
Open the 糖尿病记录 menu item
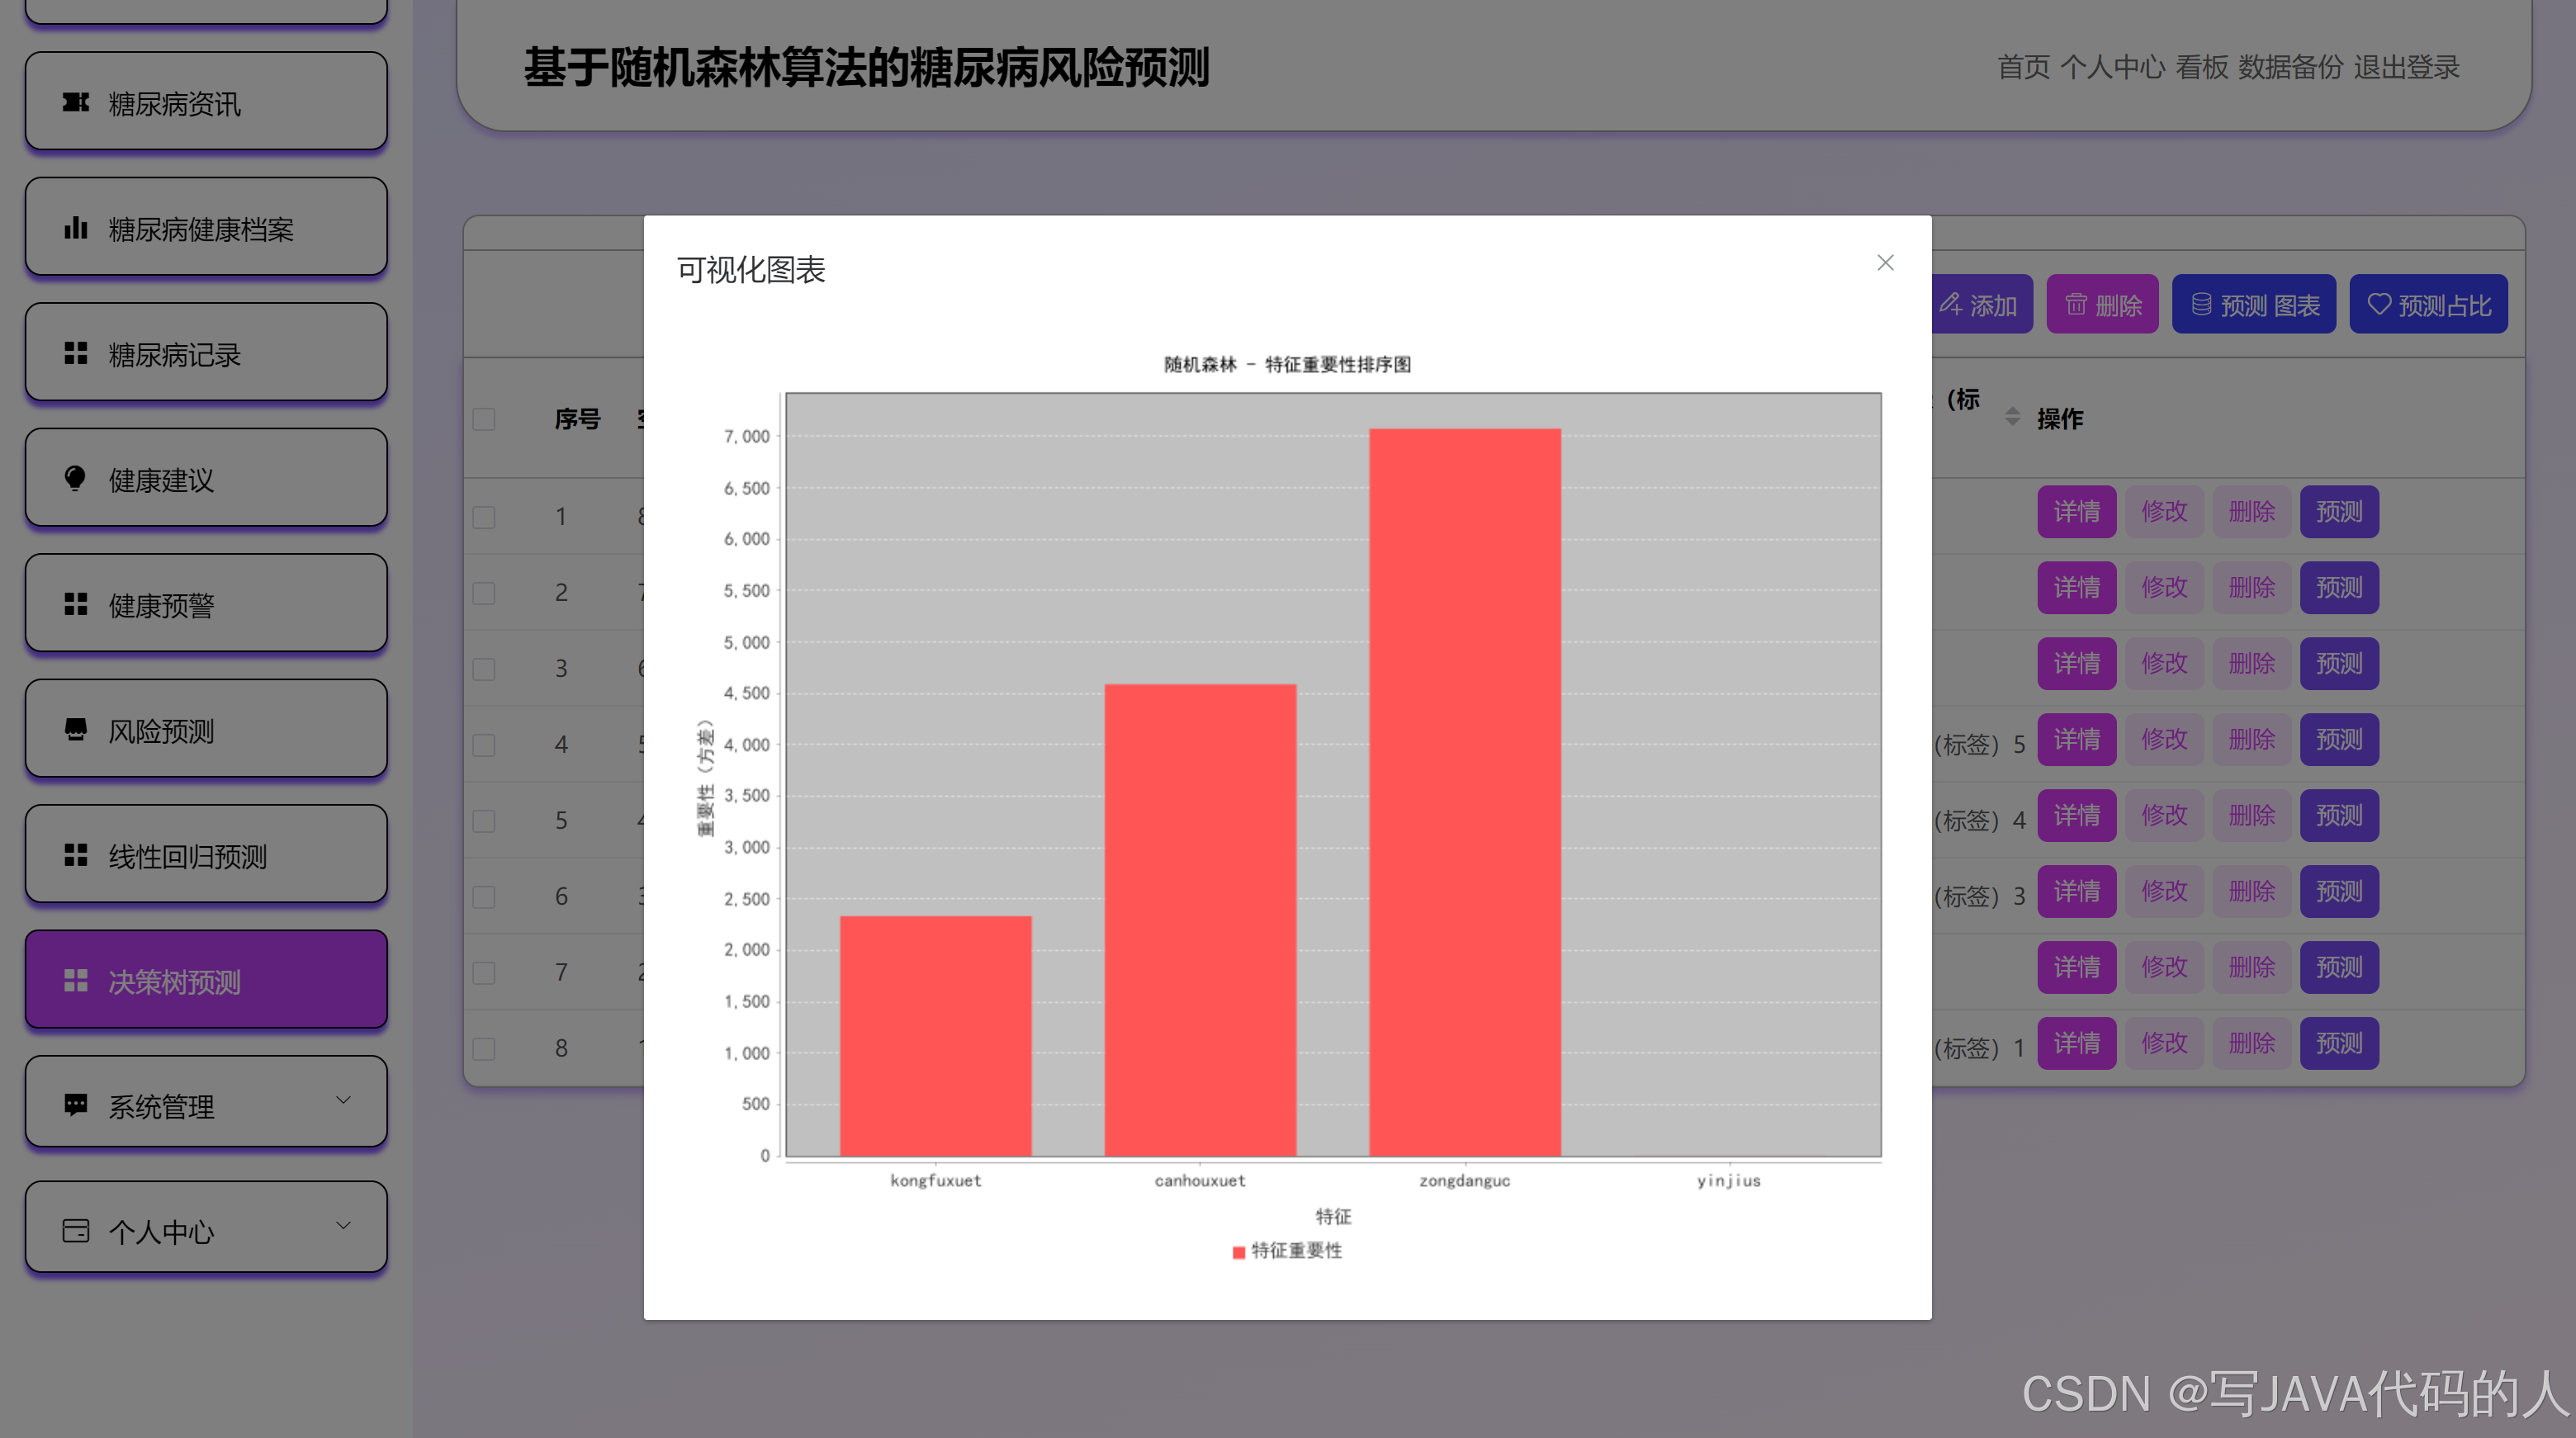click(x=206, y=353)
